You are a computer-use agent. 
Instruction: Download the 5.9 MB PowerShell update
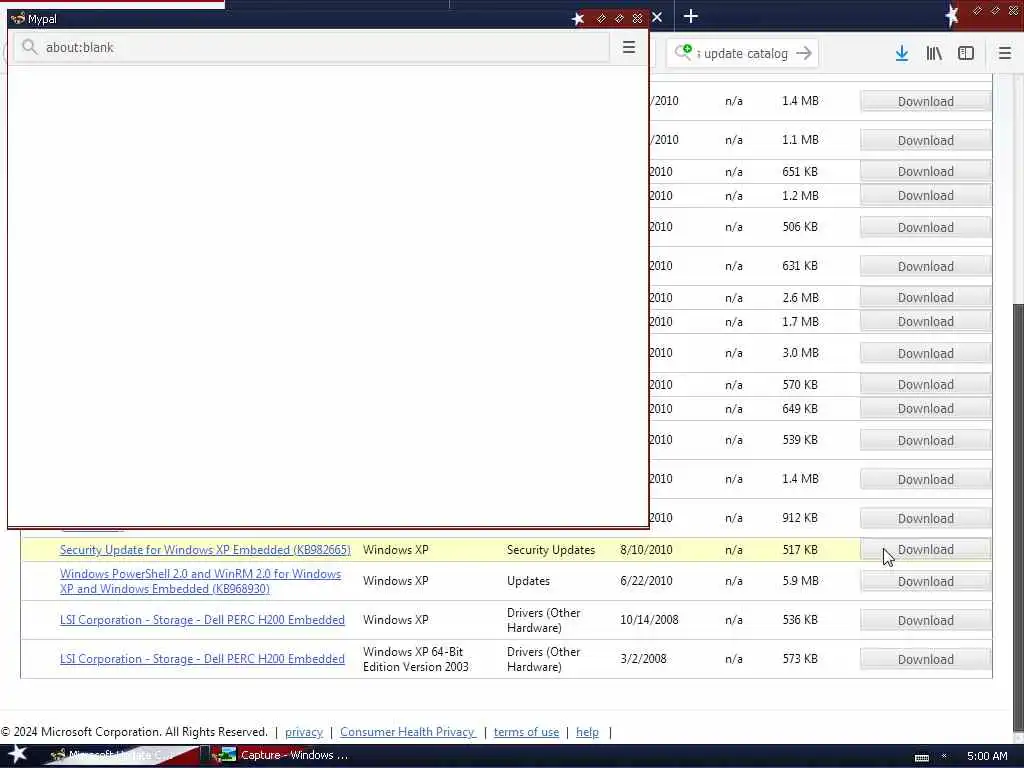[925, 581]
